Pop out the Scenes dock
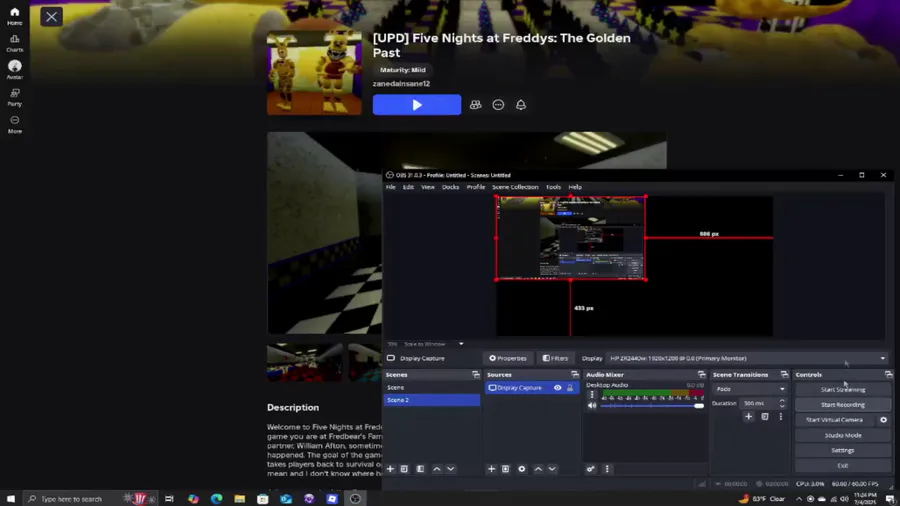This screenshot has width=900, height=506. click(x=476, y=375)
